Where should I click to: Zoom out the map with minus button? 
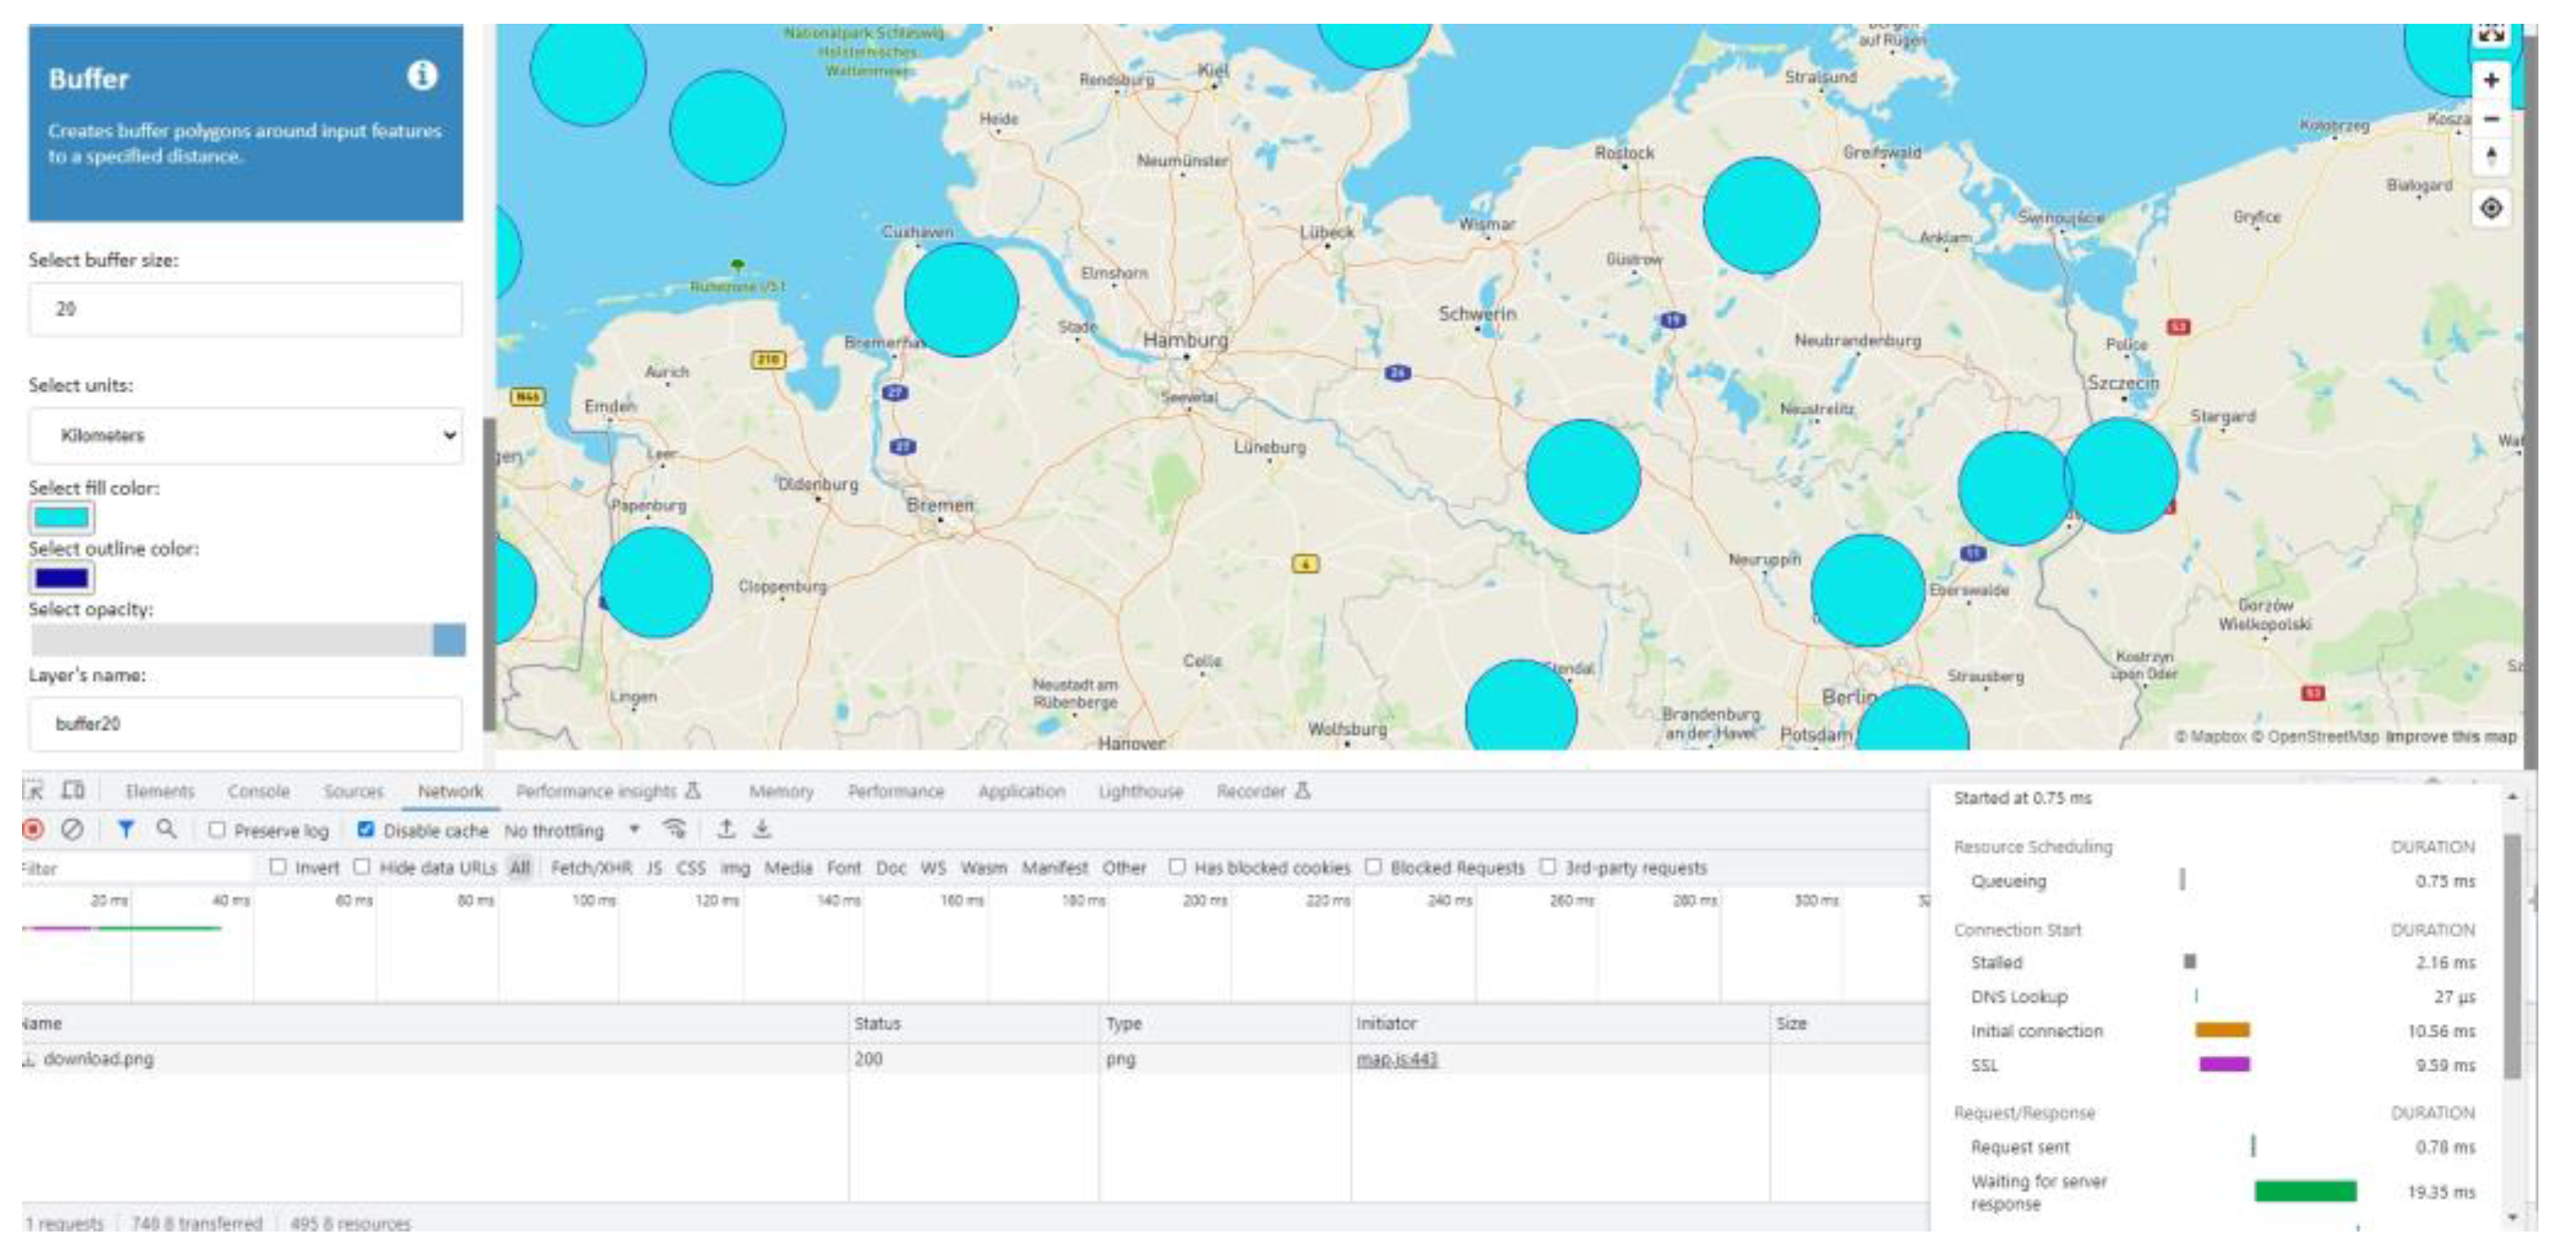tap(2490, 119)
